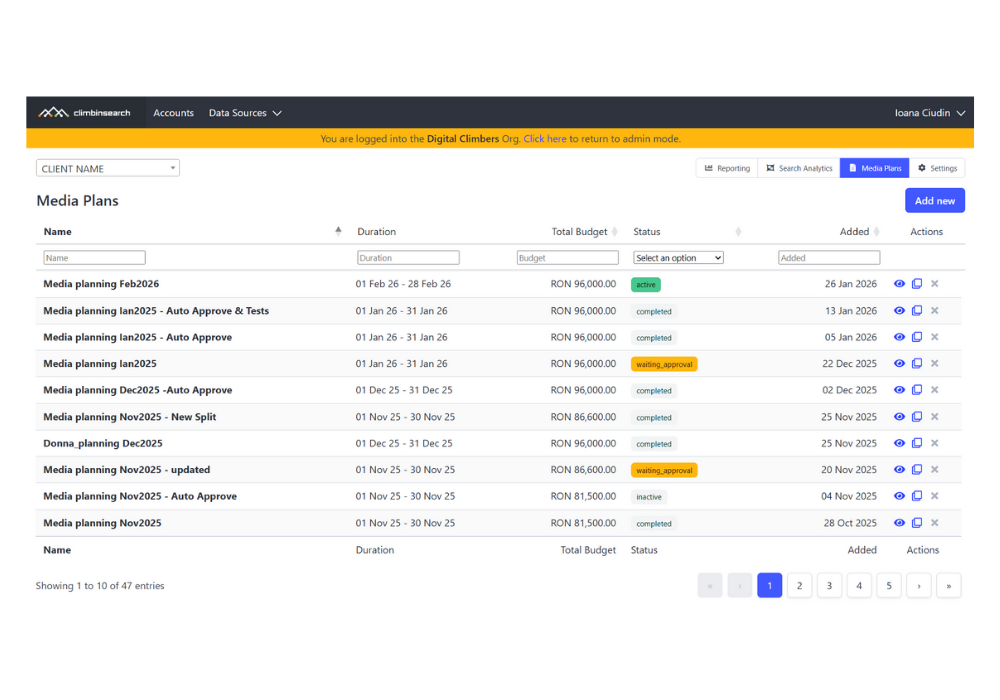Click the Add new button
The width and height of the screenshot is (1000, 700).
click(935, 201)
